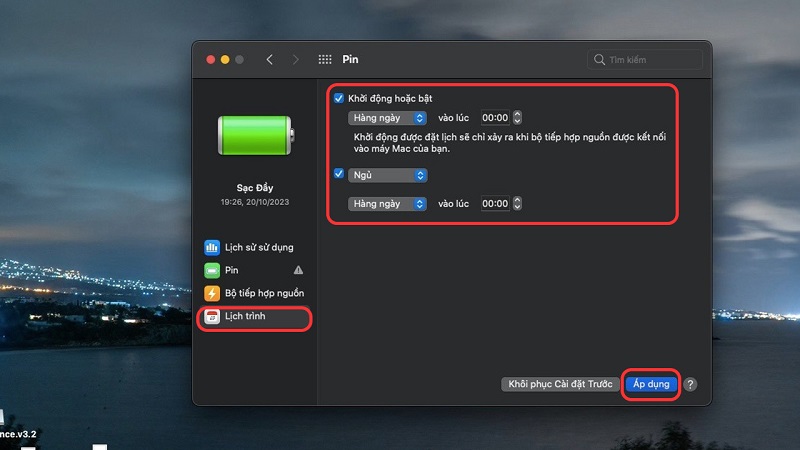This screenshot has height=450, width=800.
Task: Select Lịch trình calendar icon in sidebar
Action: point(212,317)
